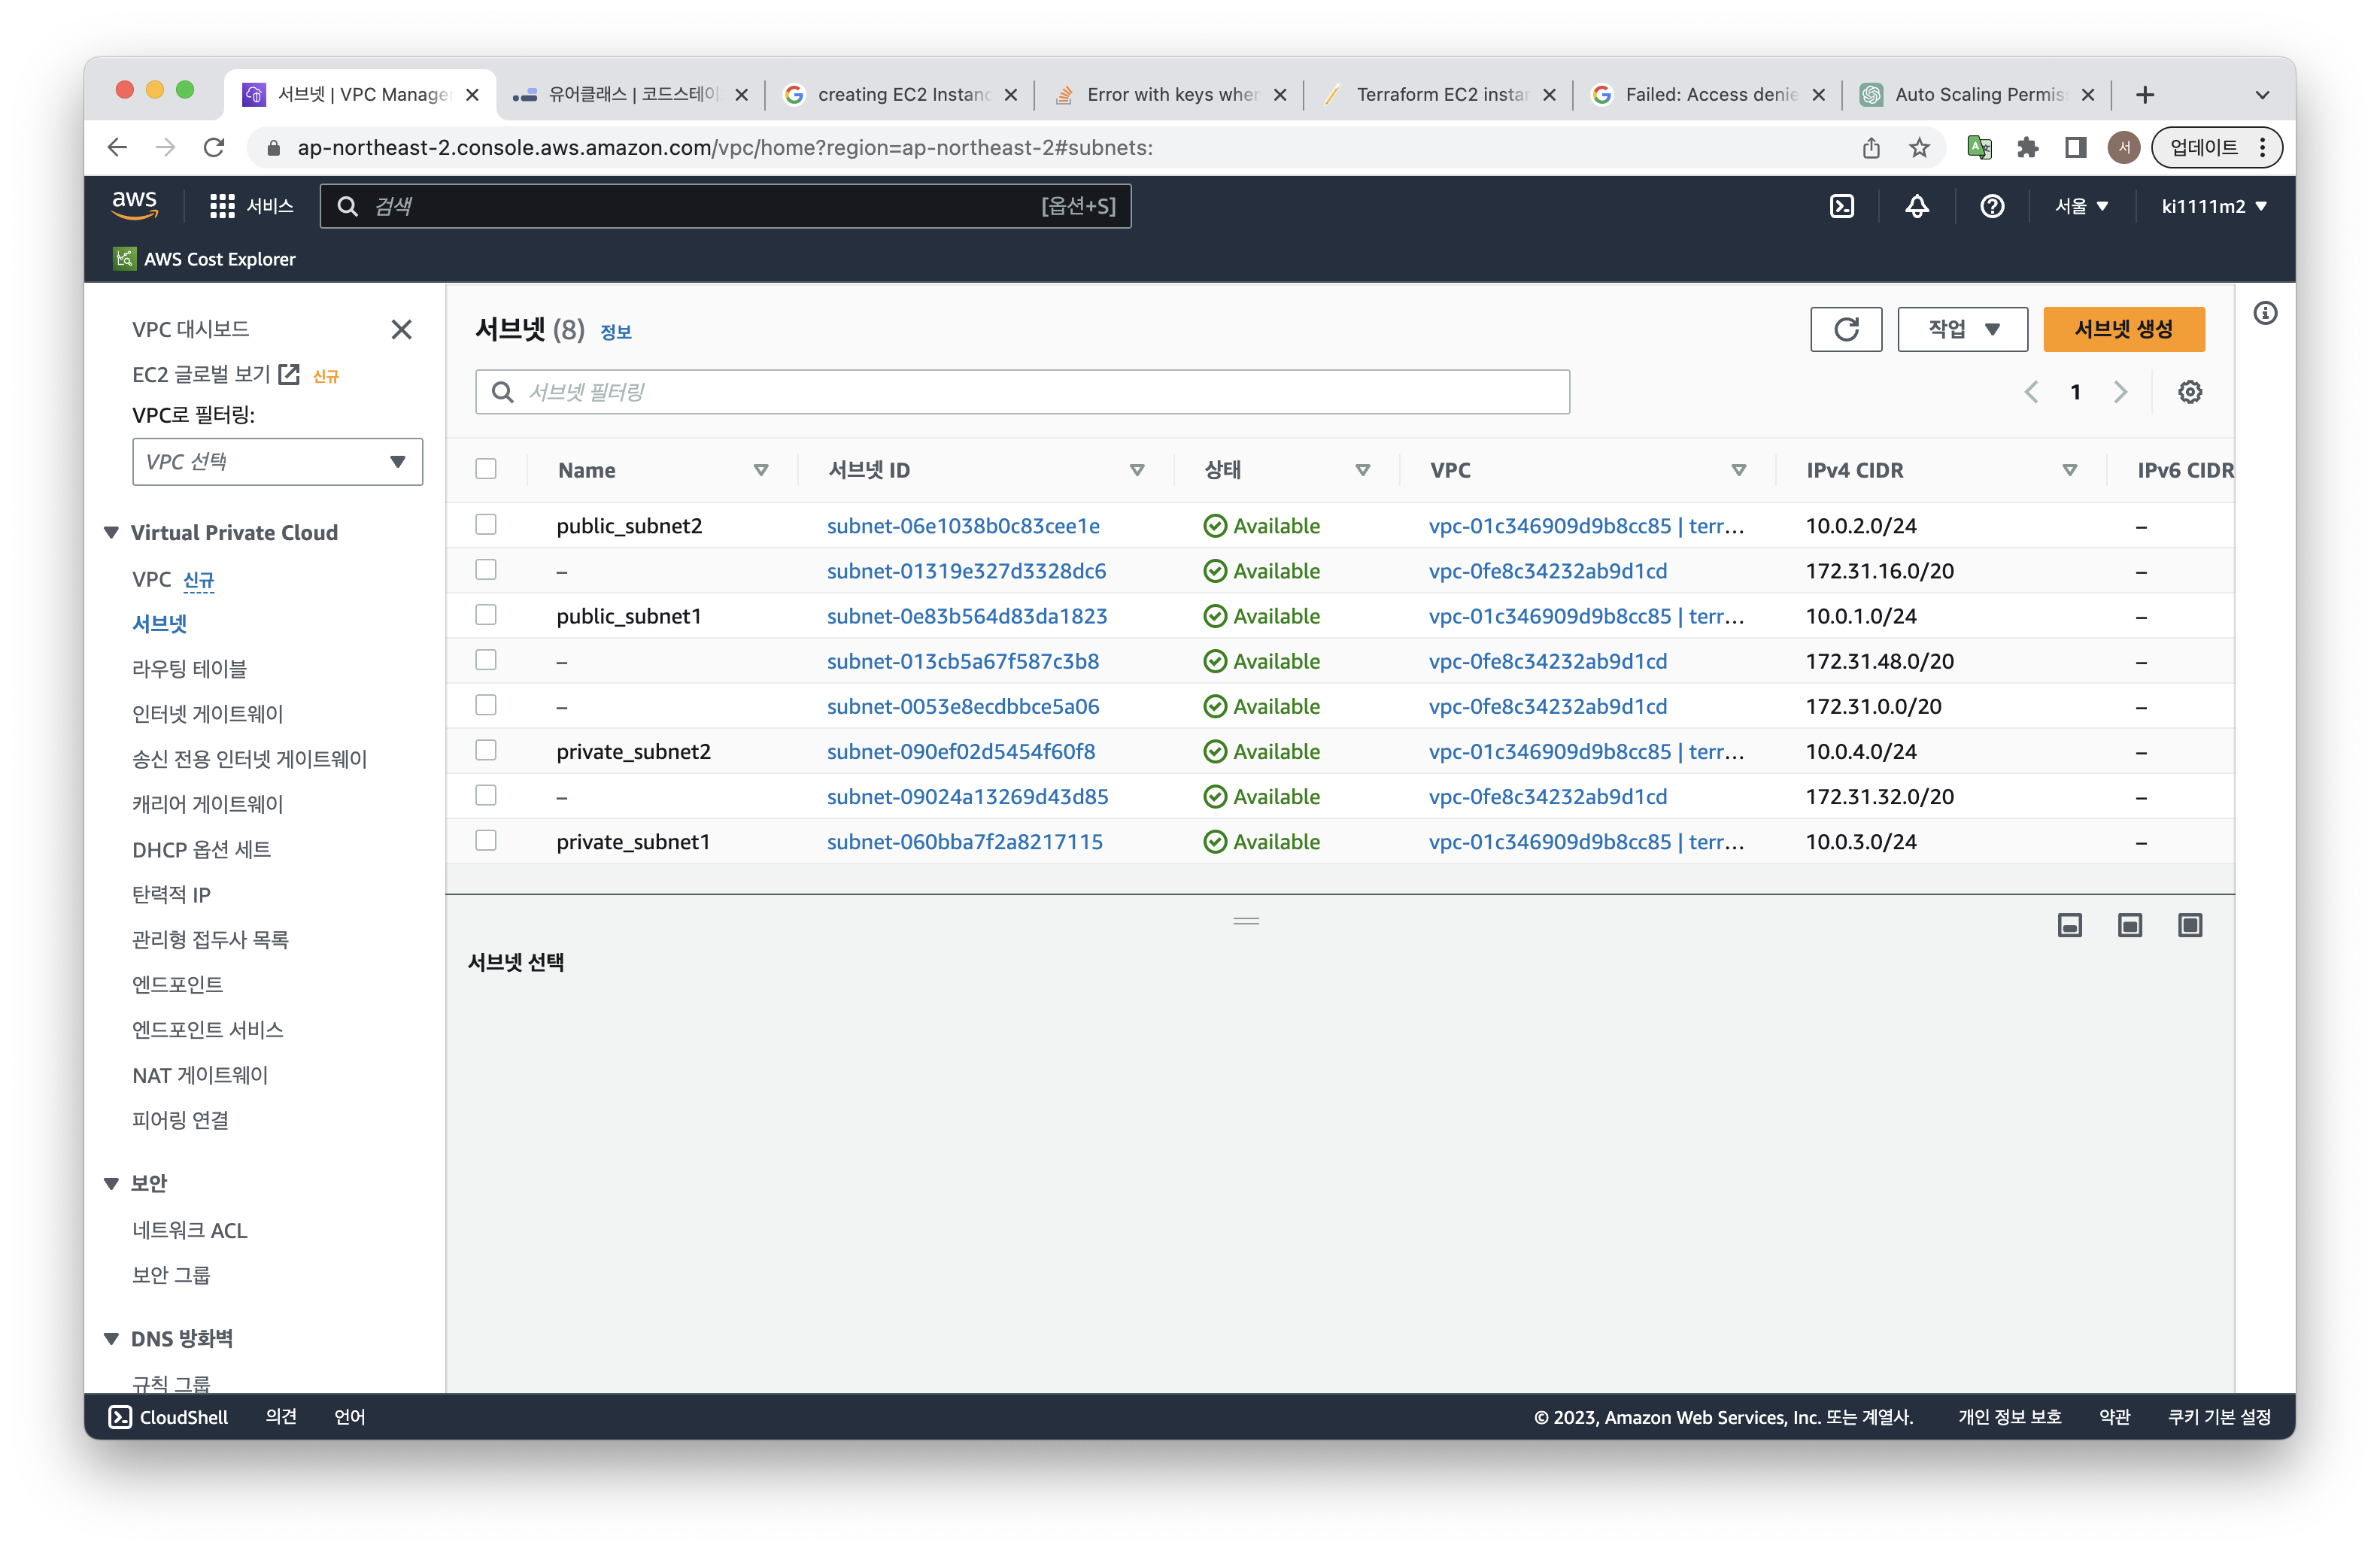Open Chrome extensions puzzle icon

pyautogui.click(x=2027, y=148)
